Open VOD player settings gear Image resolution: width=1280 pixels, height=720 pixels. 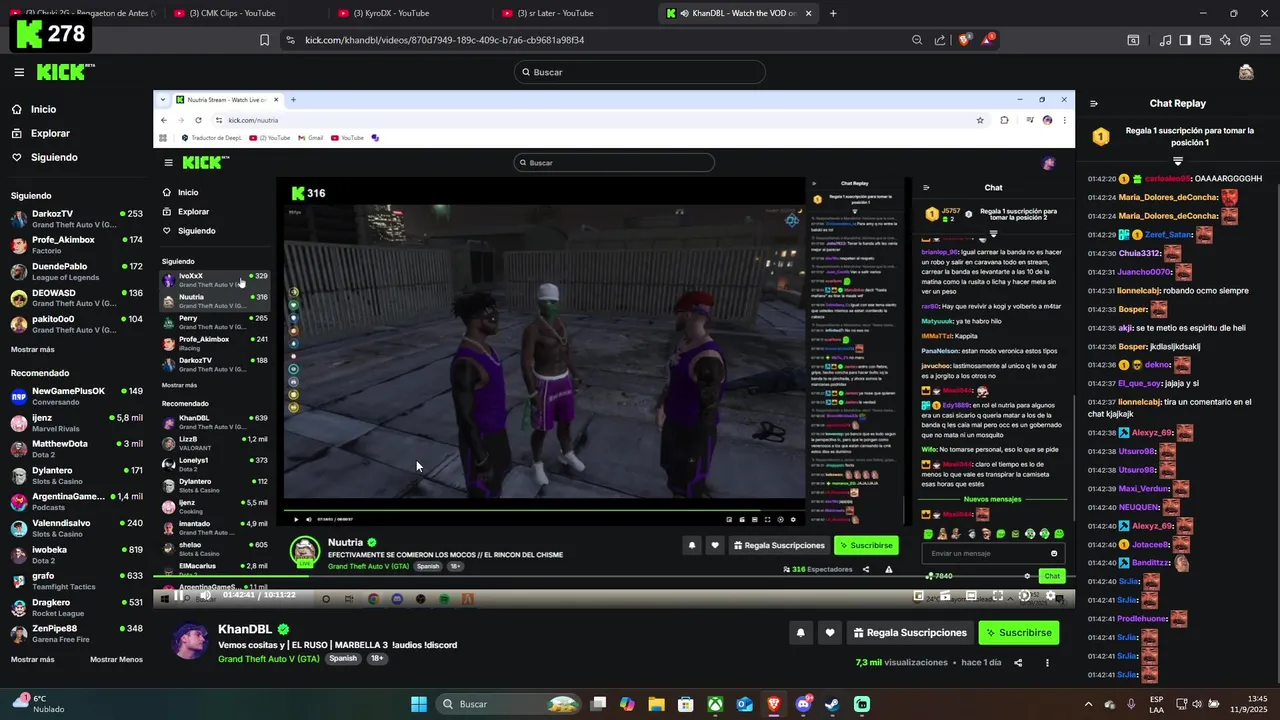pos(1050,595)
